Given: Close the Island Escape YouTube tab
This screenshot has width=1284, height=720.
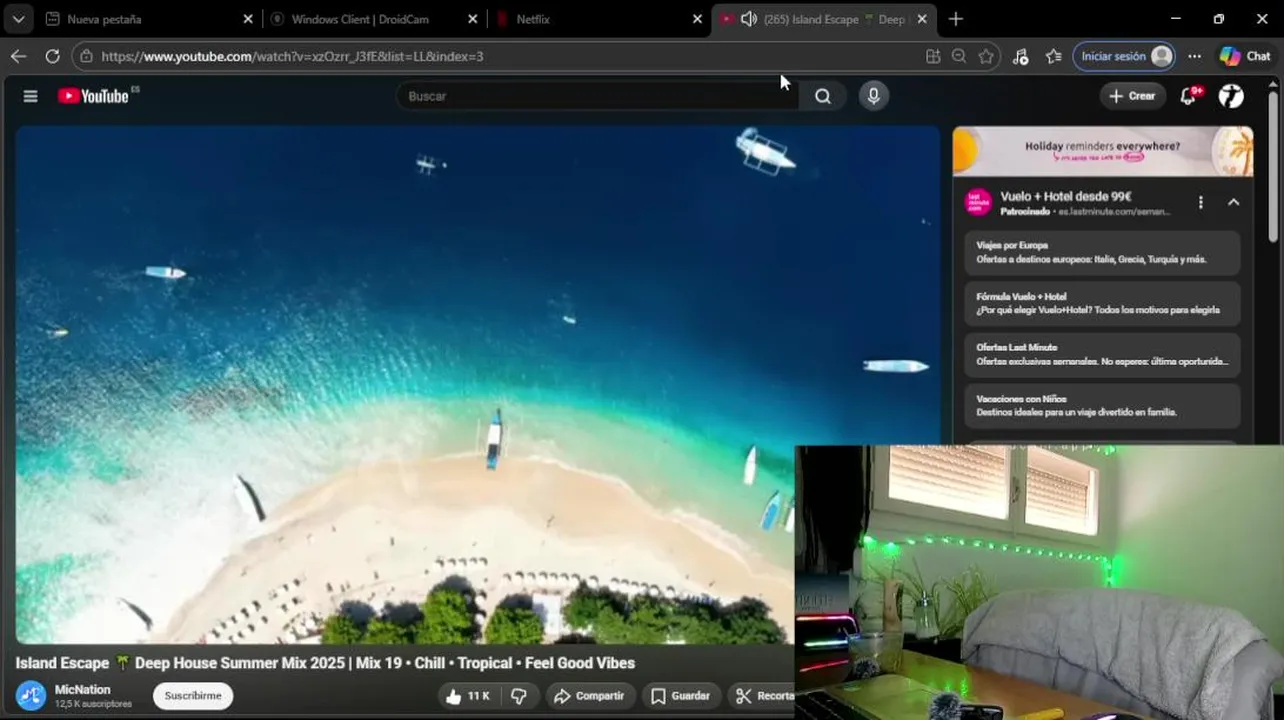Looking at the screenshot, I should pyautogui.click(x=922, y=19).
